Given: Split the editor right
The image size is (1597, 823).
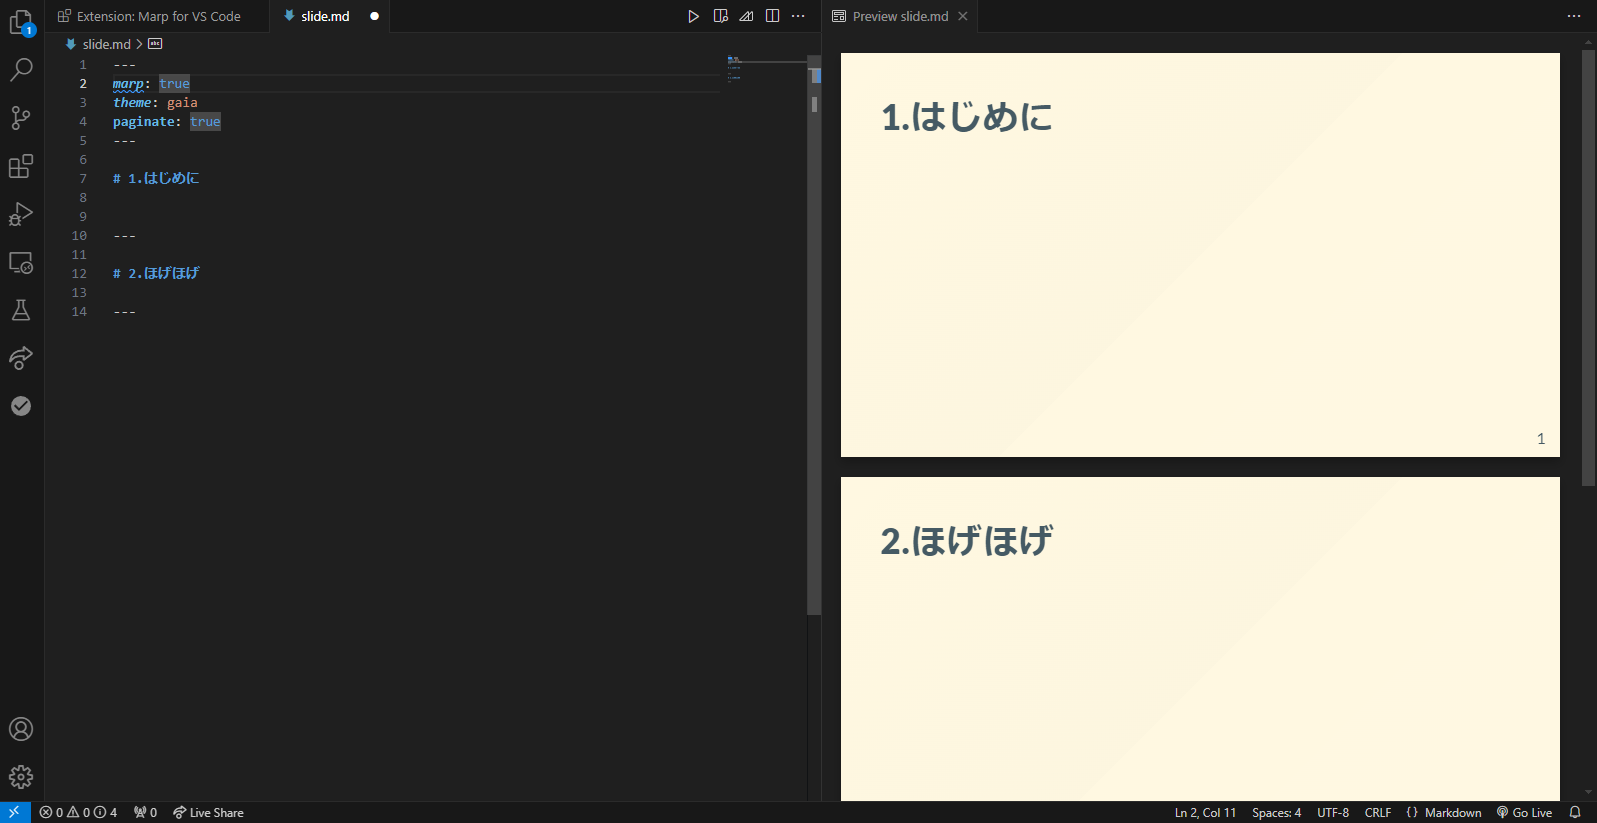Looking at the screenshot, I should 772,16.
